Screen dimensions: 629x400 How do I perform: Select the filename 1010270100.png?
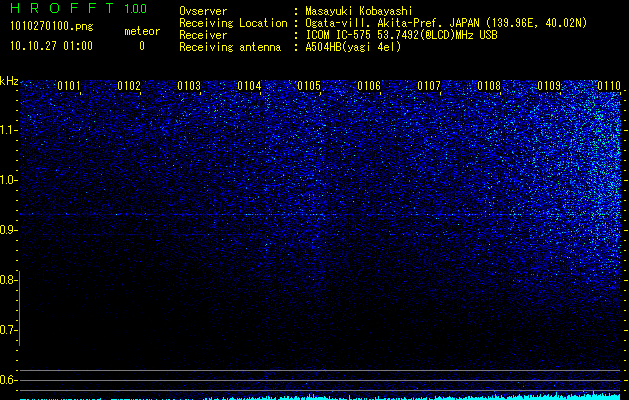52,27
